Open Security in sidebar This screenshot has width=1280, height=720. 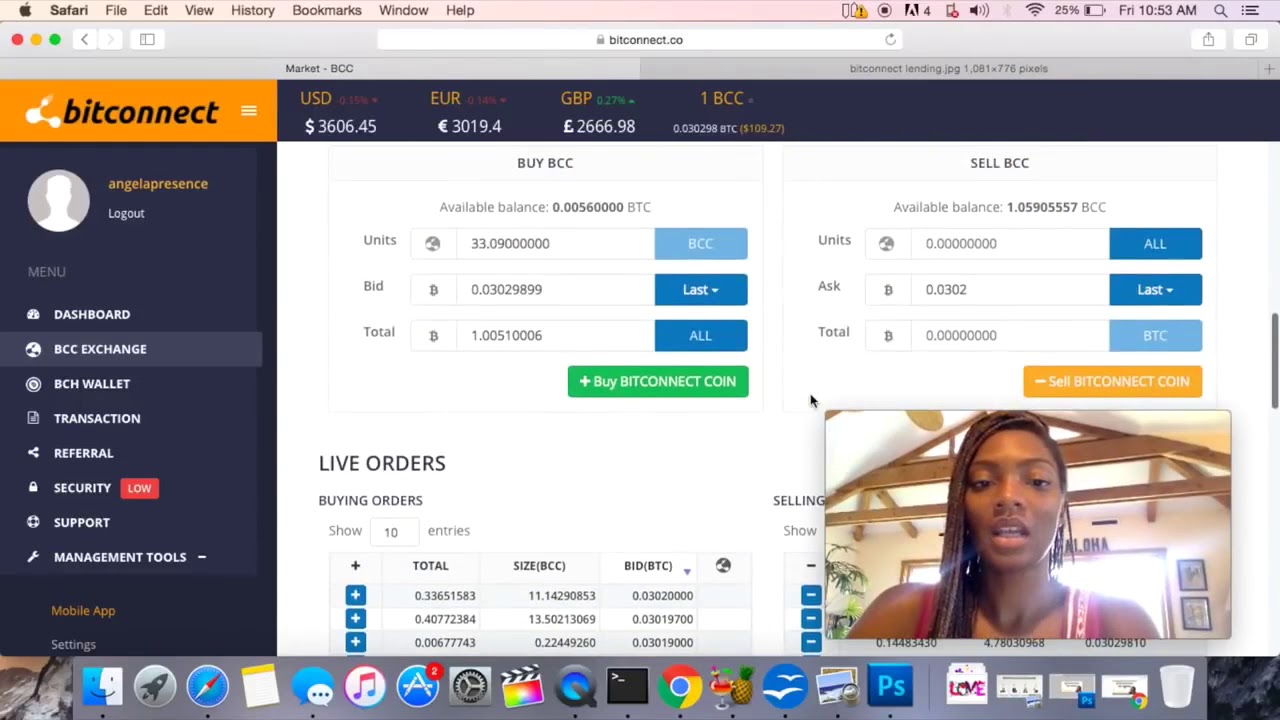(x=82, y=488)
